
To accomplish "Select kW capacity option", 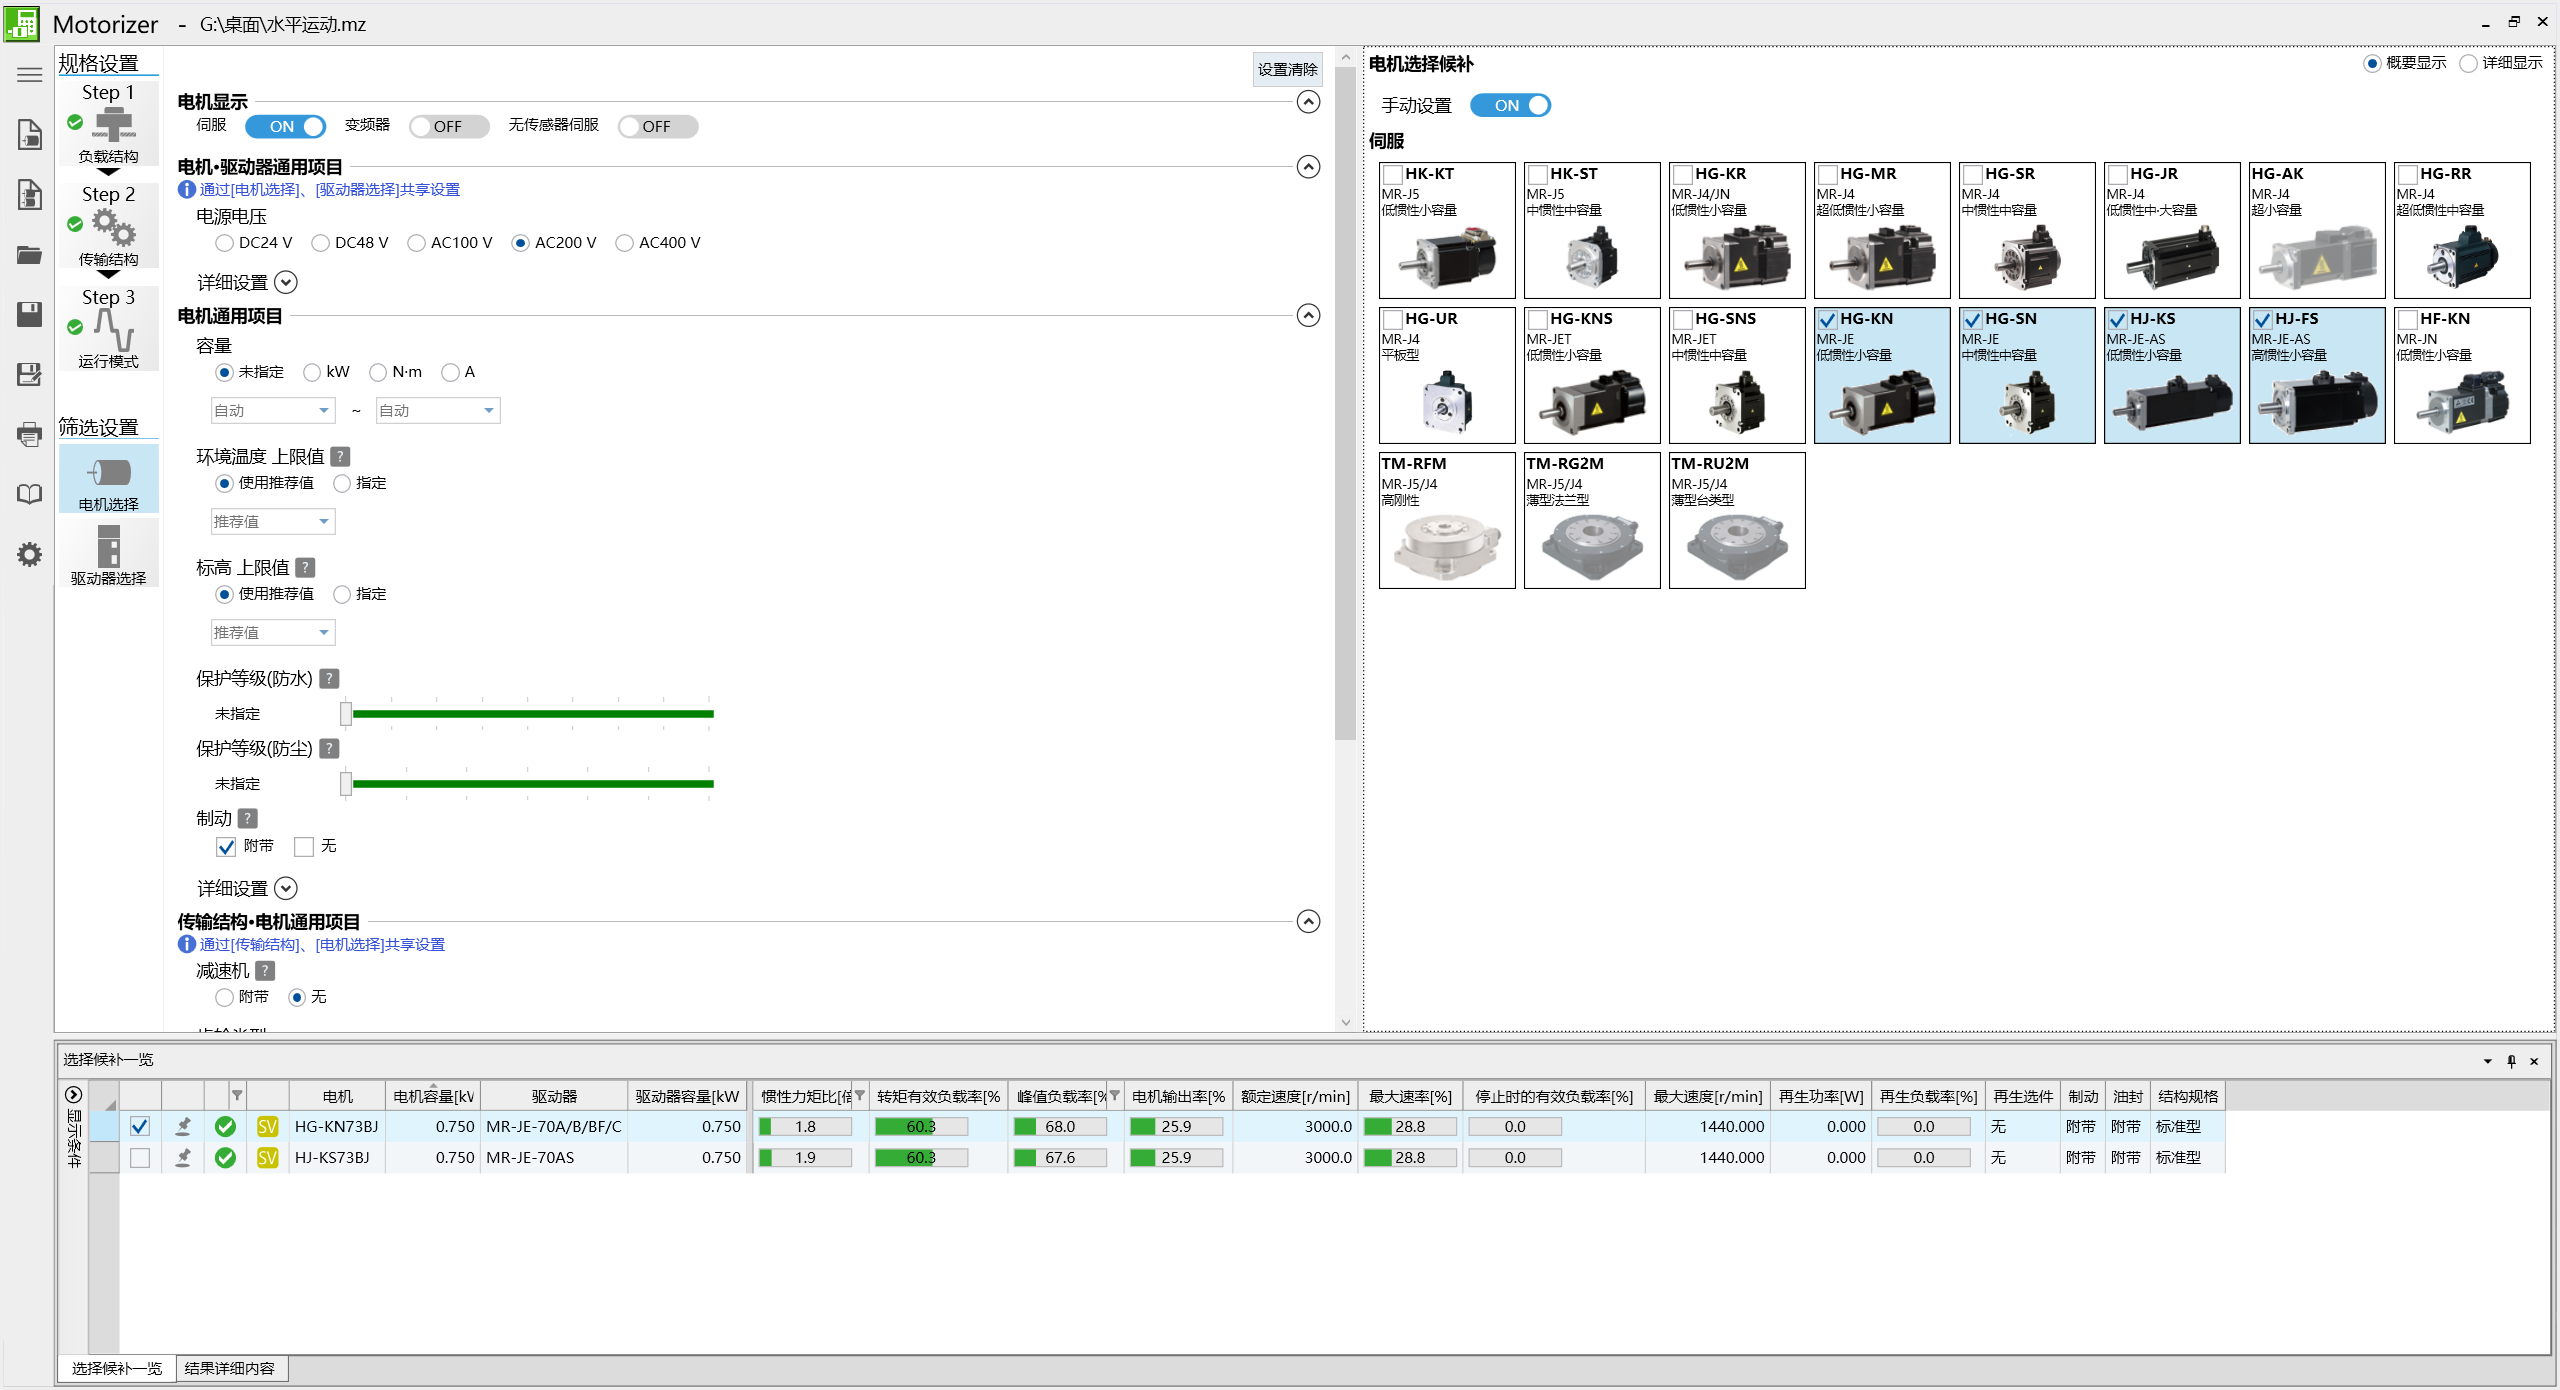I will pyautogui.click(x=312, y=372).
